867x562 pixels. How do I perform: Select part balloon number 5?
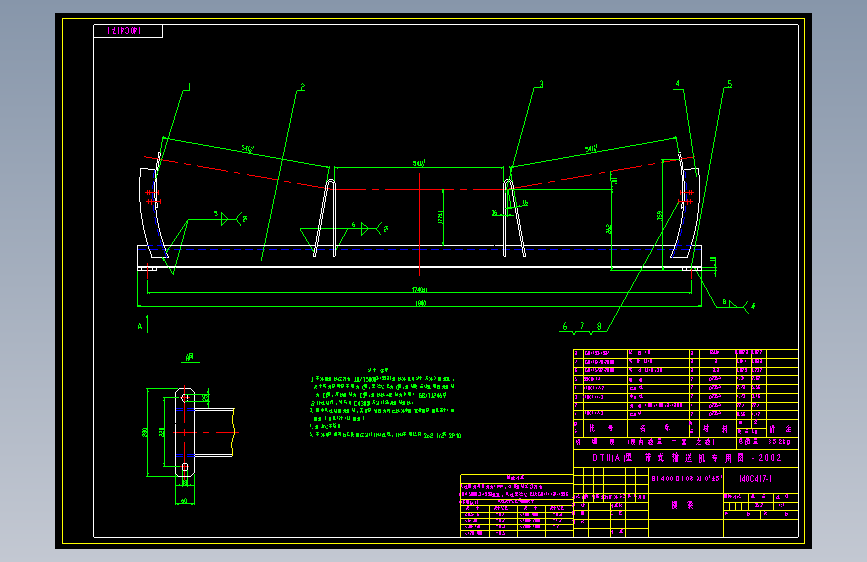[729, 84]
